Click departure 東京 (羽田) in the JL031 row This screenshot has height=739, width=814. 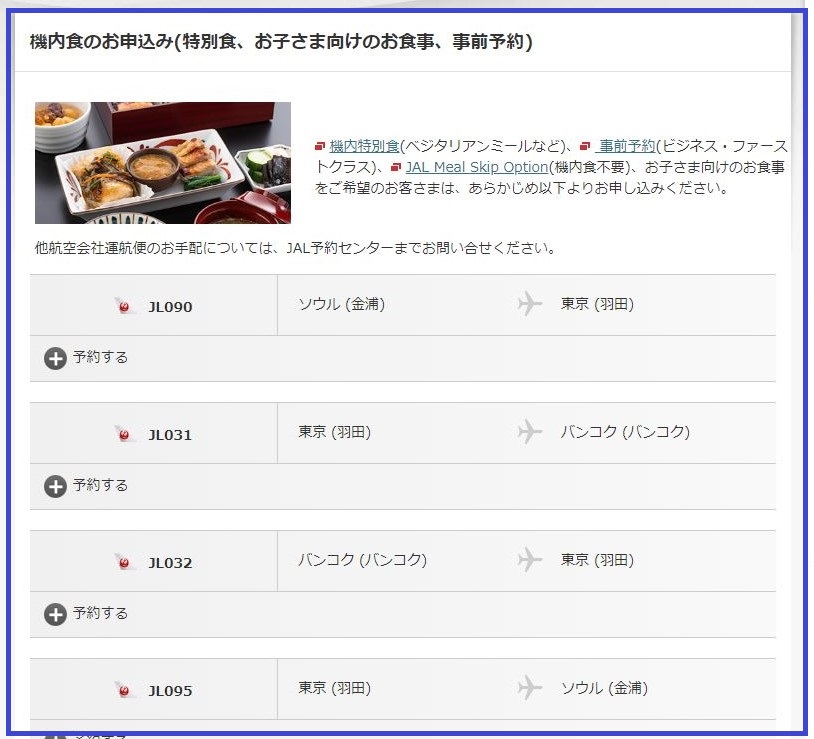[x=334, y=432]
